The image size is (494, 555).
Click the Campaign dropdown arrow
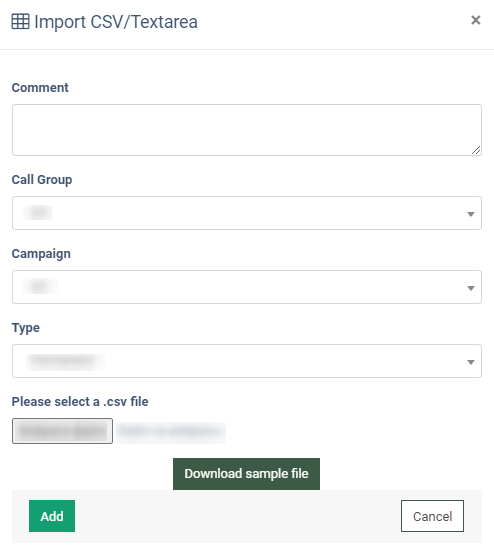(x=471, y=288)
